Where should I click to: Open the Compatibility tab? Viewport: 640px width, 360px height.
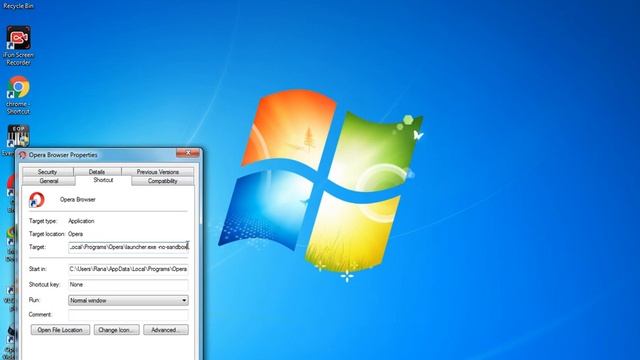pyautogui.click(x=162, y=181)
